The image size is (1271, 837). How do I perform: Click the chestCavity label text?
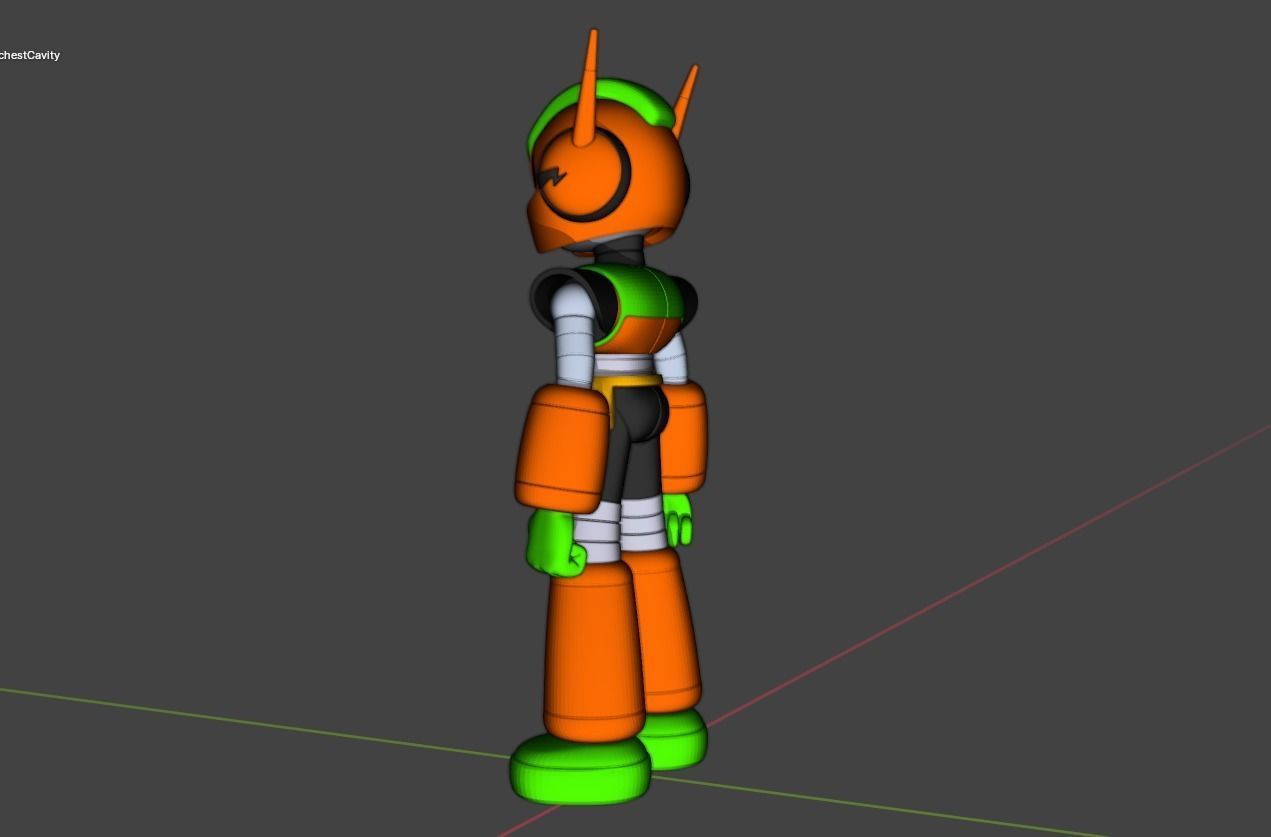pos(29,55)
